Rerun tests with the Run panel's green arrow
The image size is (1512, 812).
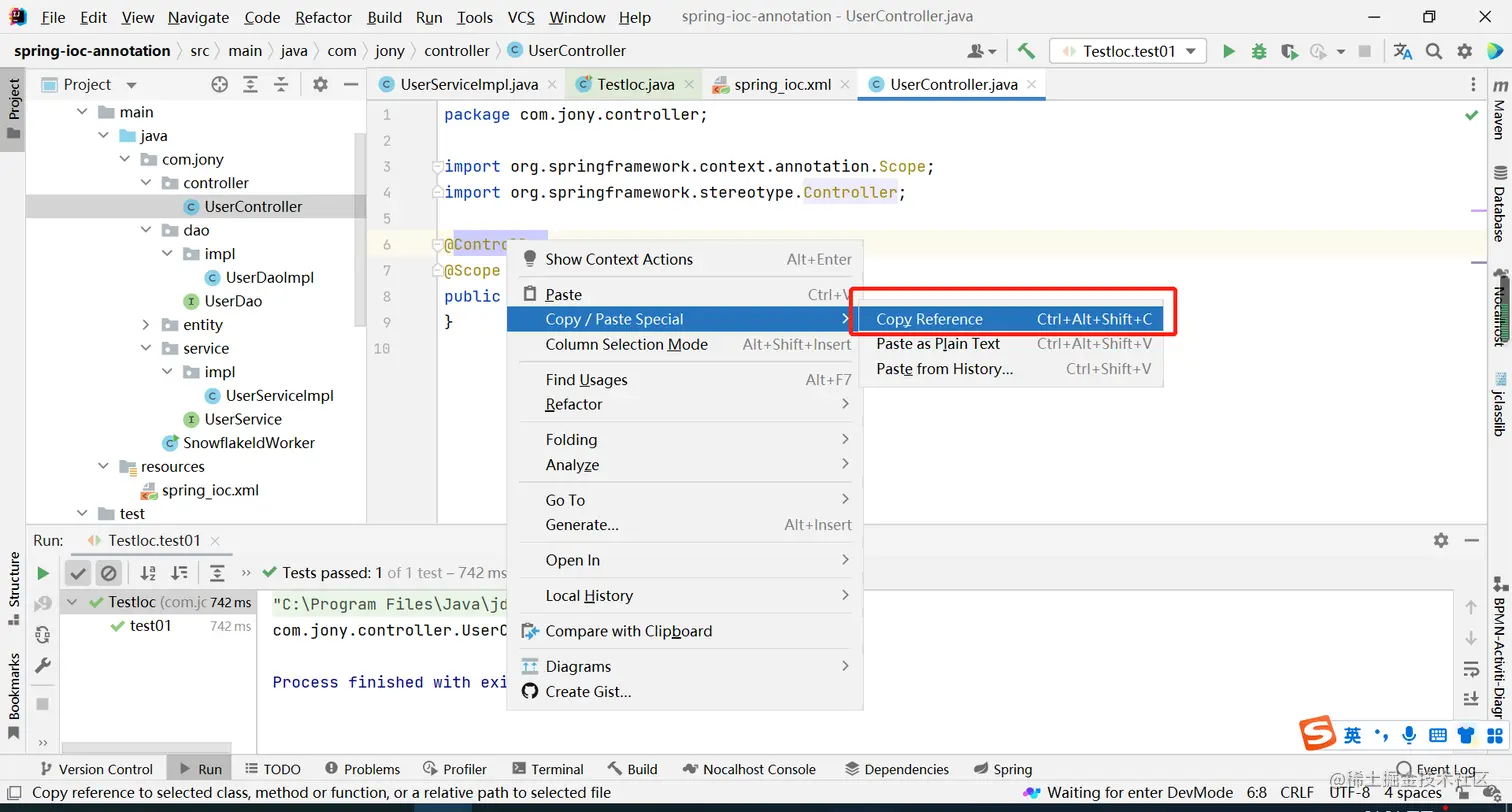[x=43, y=573]
